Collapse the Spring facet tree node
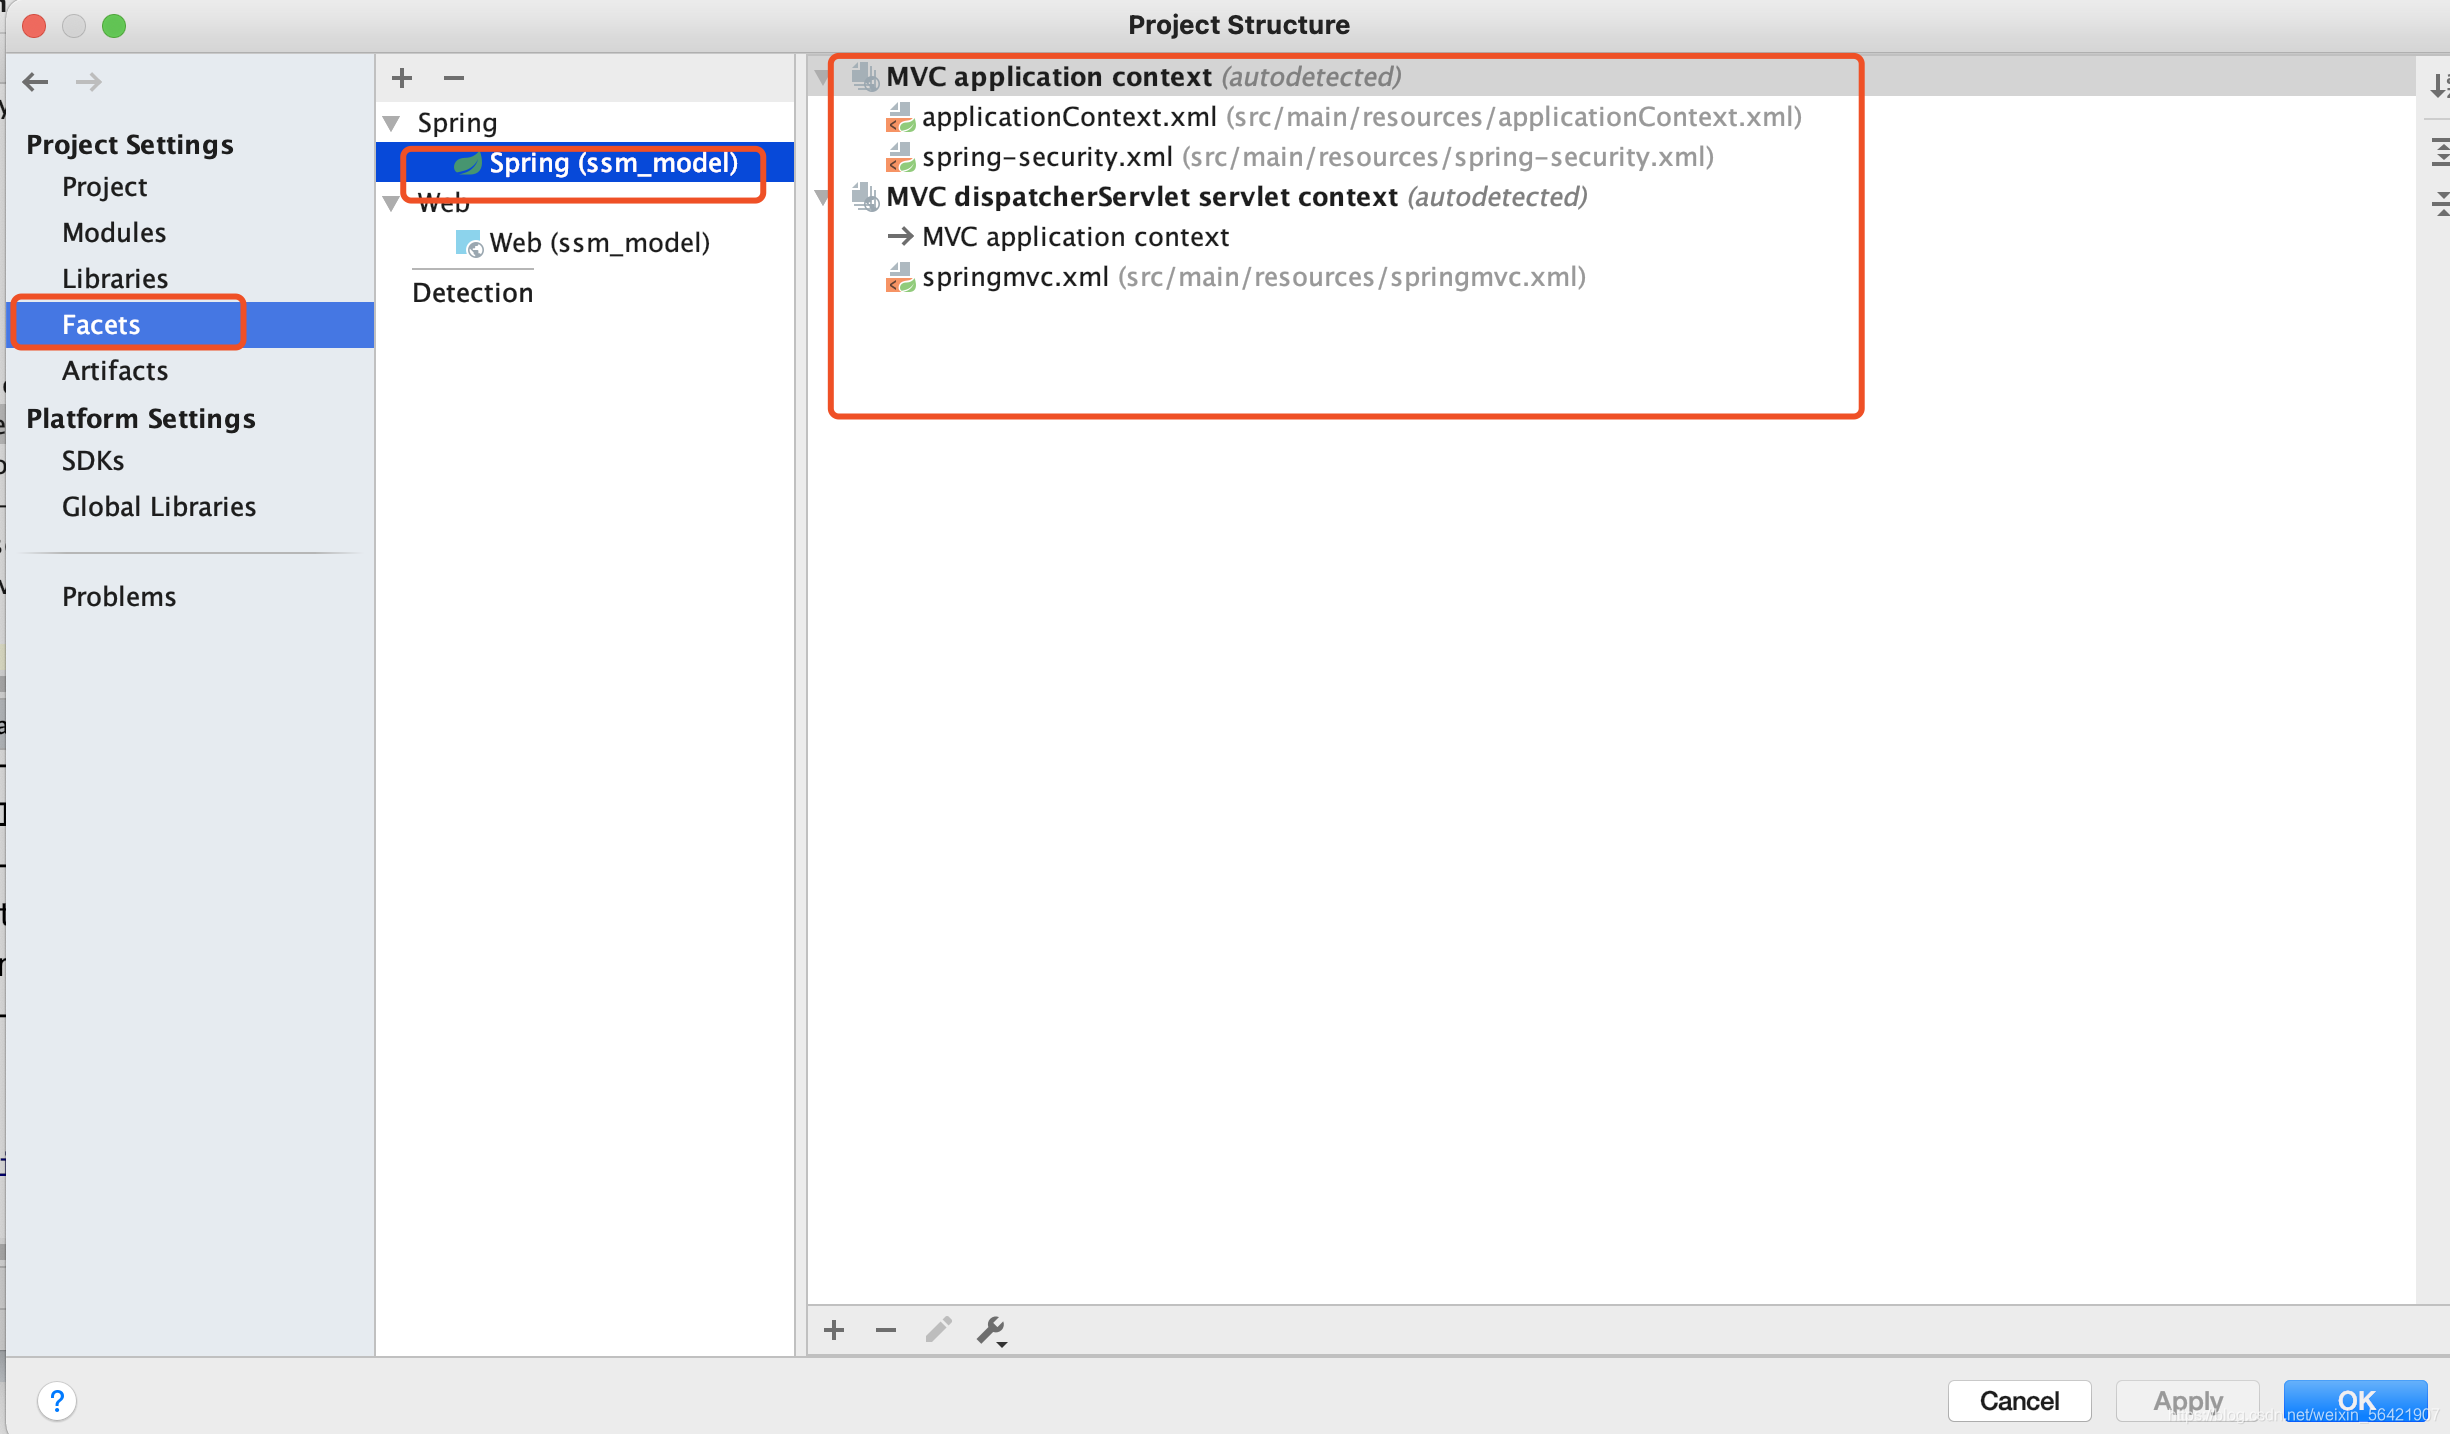Screen dimensions: 2450x1434 coord(392,123)
